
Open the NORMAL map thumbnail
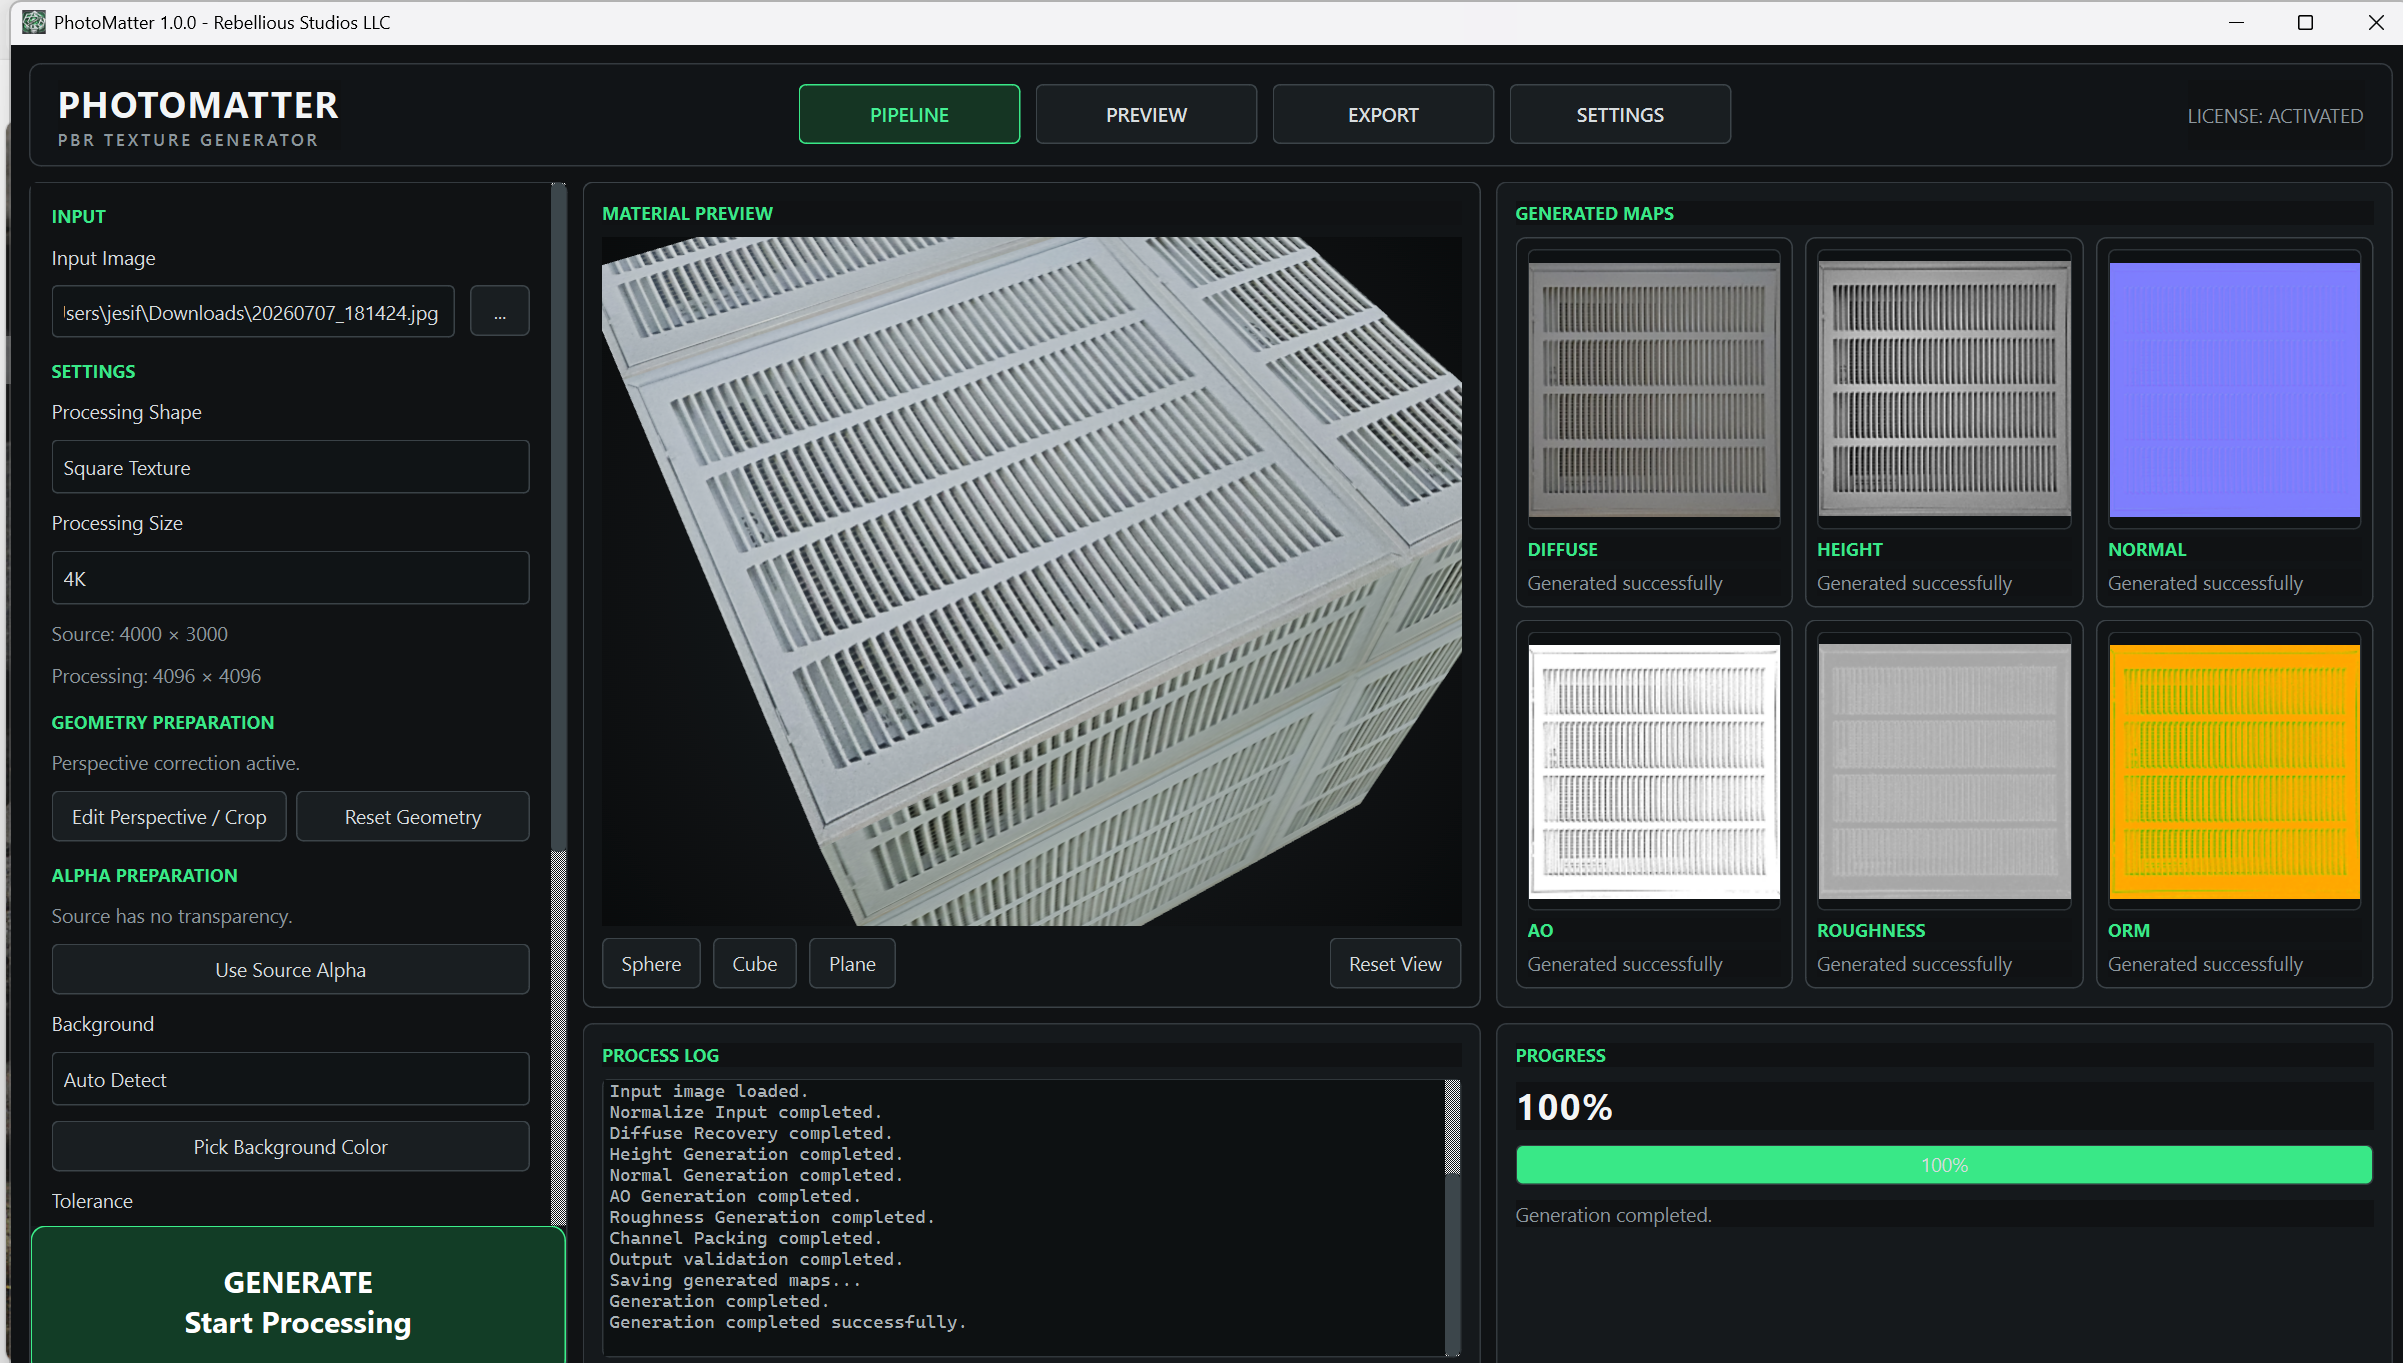2234,390
